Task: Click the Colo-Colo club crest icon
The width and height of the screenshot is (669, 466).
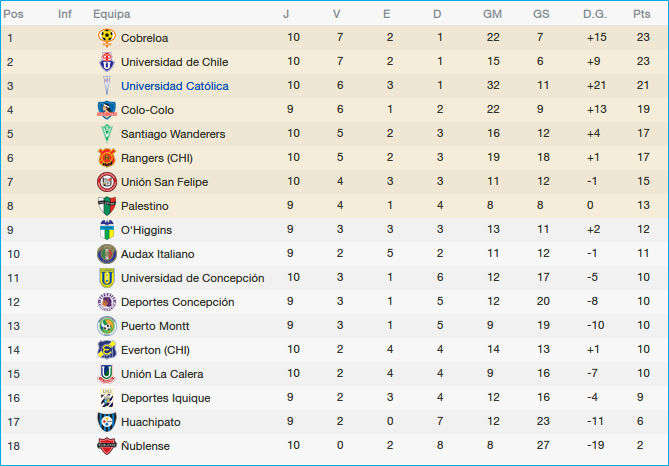Action: click(x=106, y=110)
